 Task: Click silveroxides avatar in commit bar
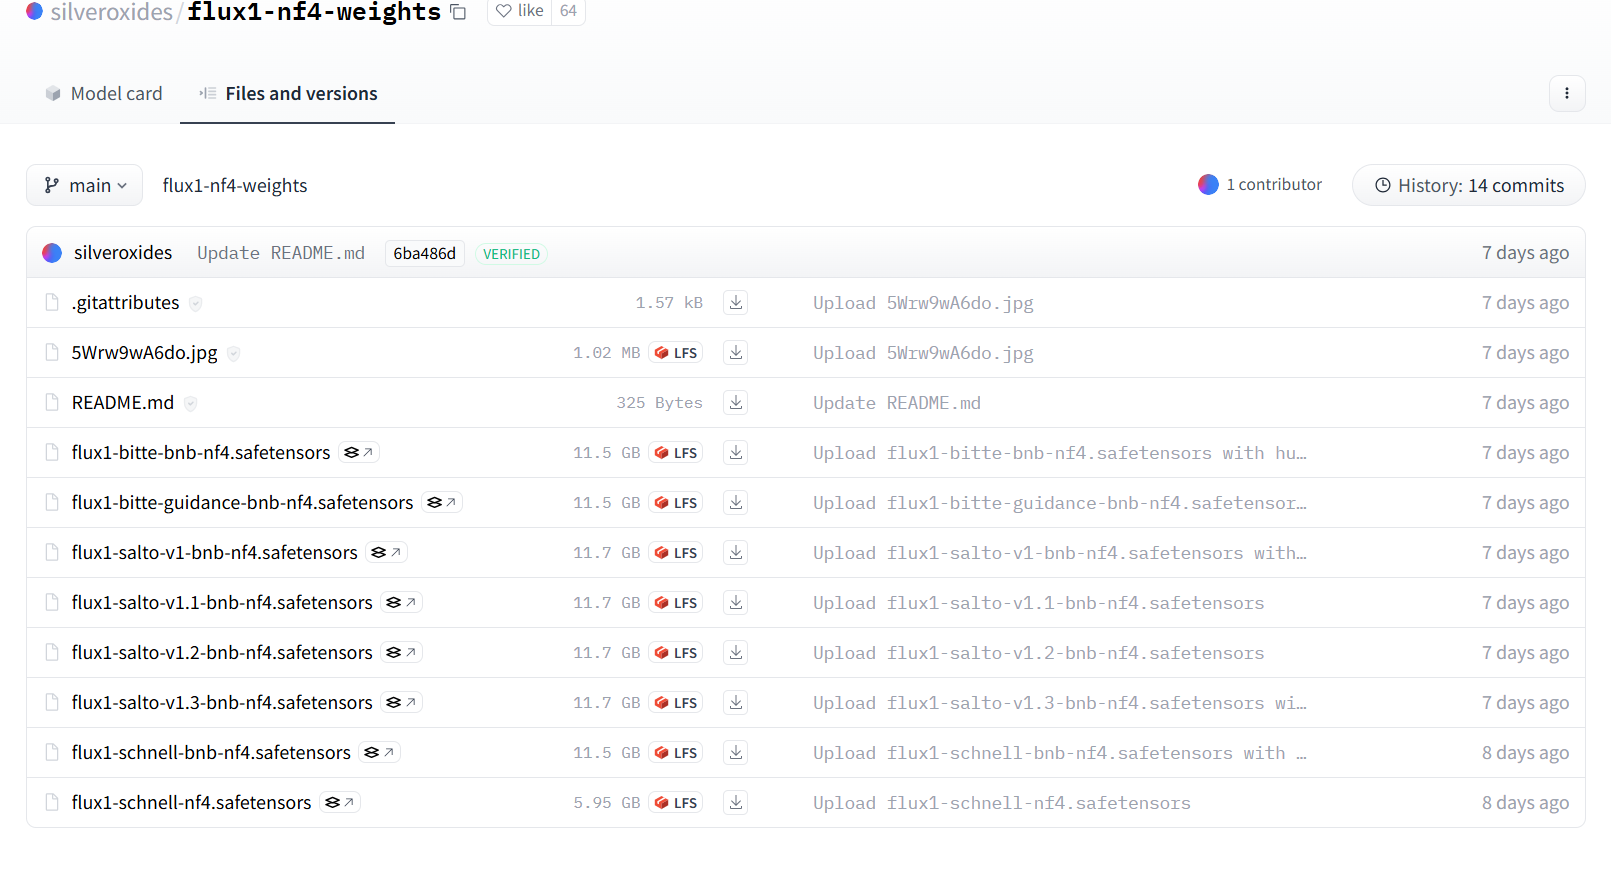point(52,253)
